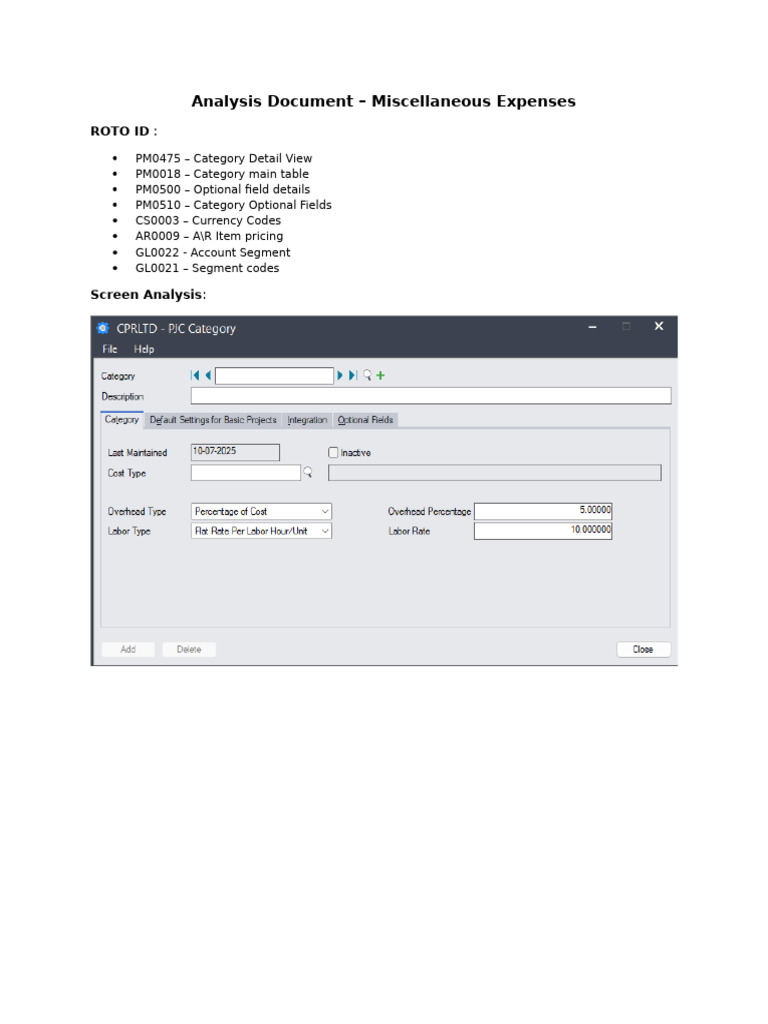The height and width of the screenshot is (1024, 768).
Task: Minimize the PJC Category window
Action: [592, 327]
